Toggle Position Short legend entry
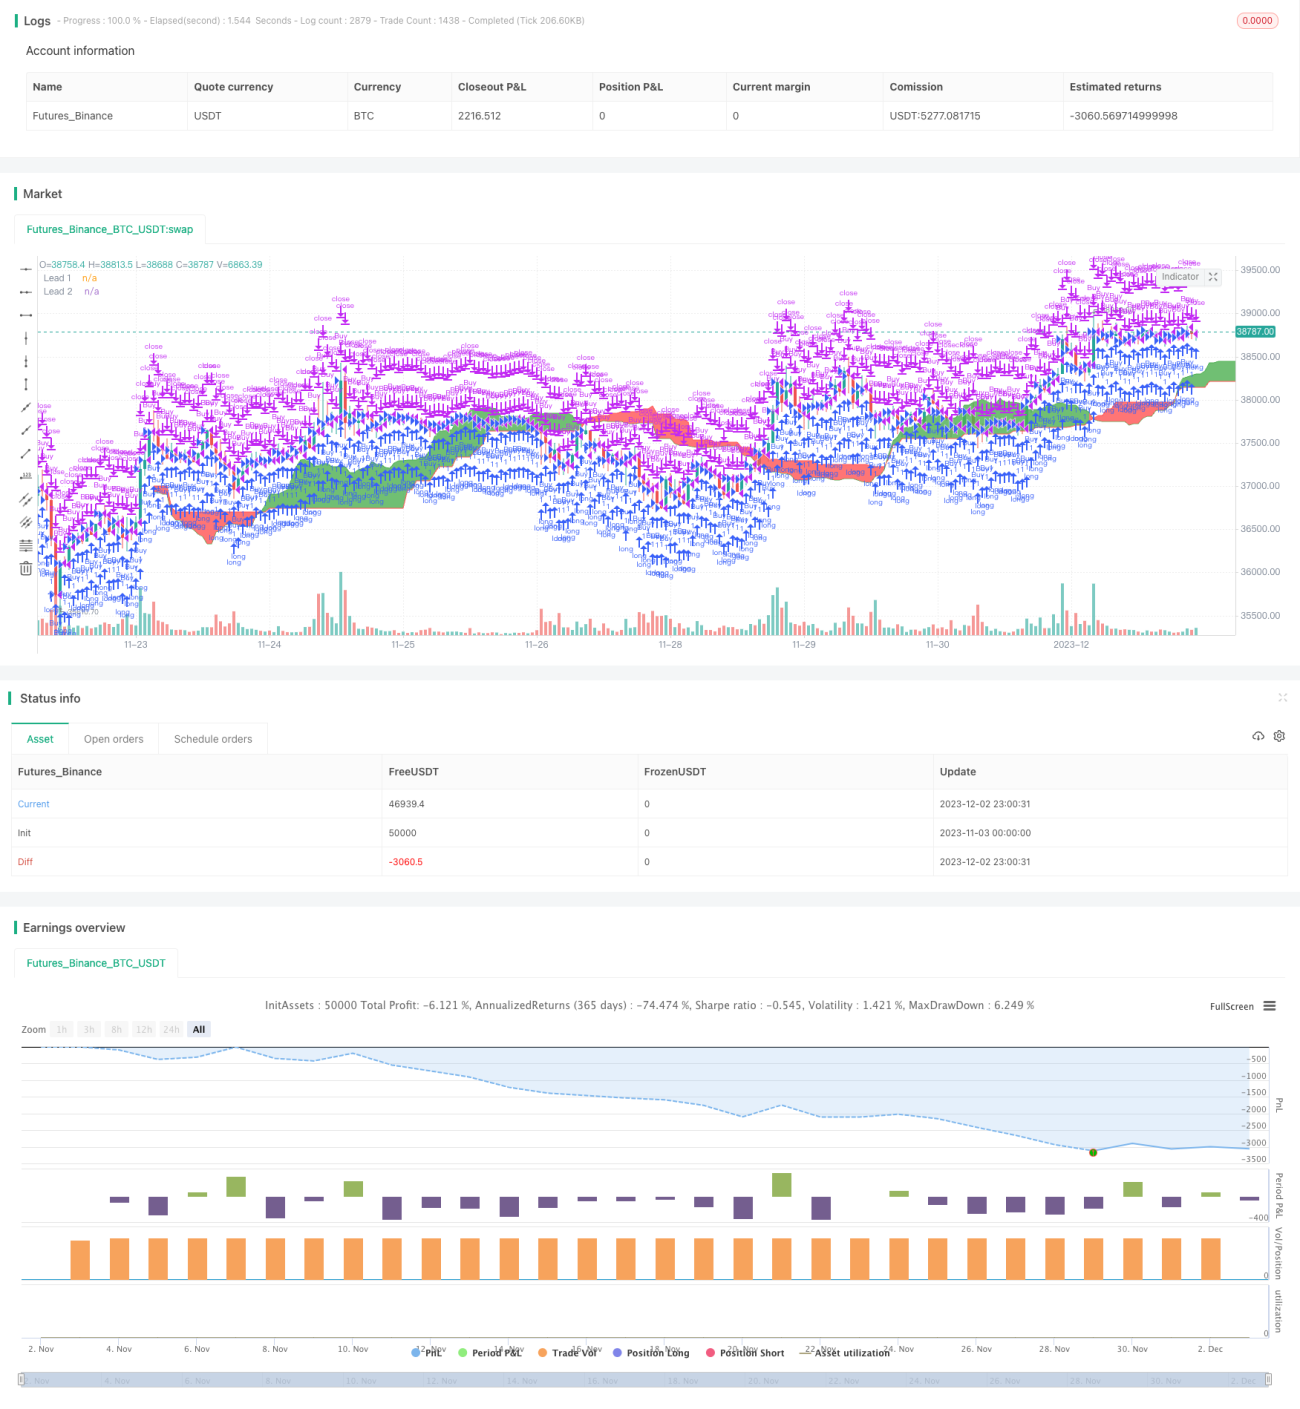Screen dimensions: 1300x1409 [745, 1353]
